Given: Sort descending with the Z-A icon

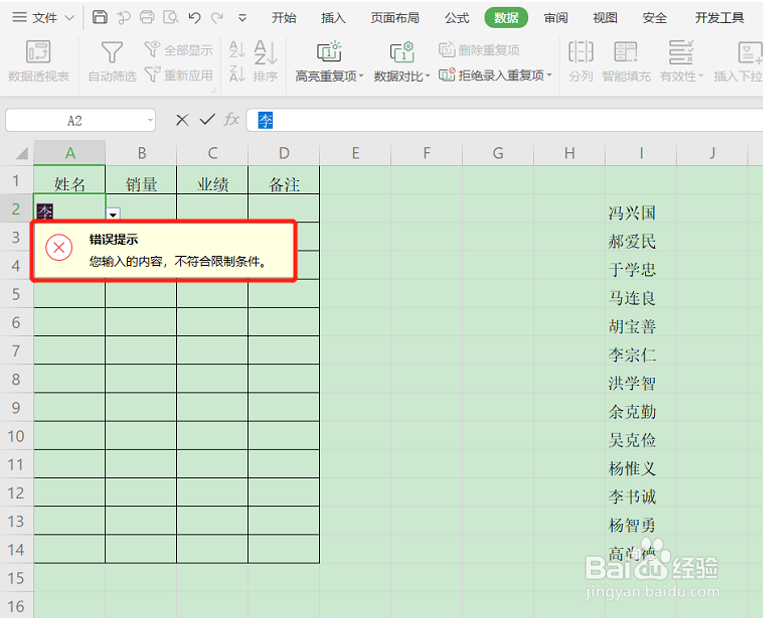Looking at the screenshot, I should pos(237,74).
